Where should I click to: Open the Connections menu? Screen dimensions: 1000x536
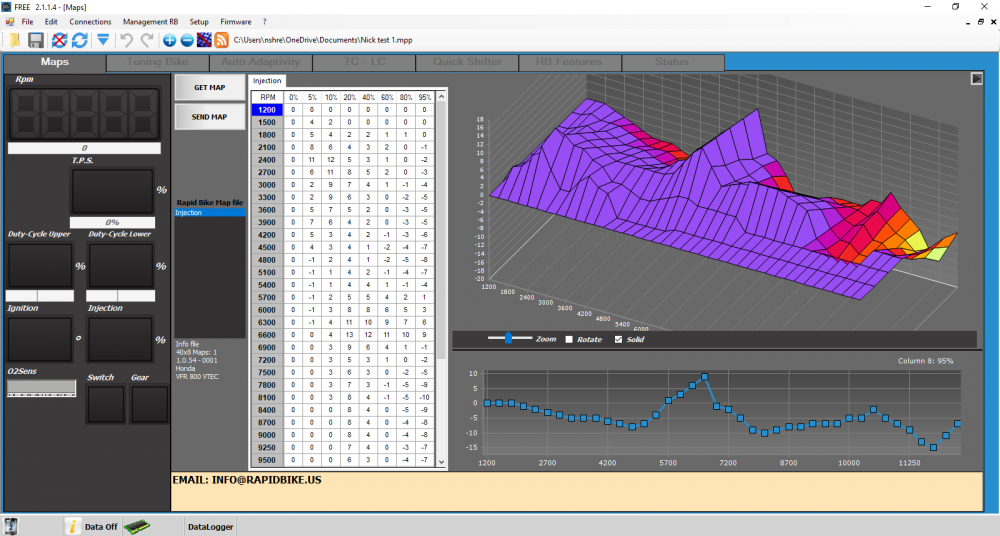pyautogui.click(x=91, y=21)
